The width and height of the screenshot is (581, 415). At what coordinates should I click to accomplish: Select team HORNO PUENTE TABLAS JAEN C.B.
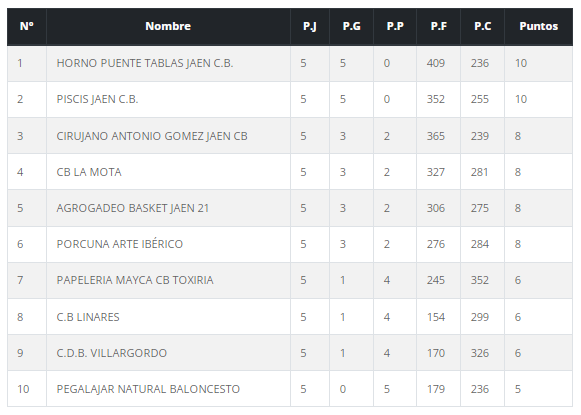tap(145, 63)
